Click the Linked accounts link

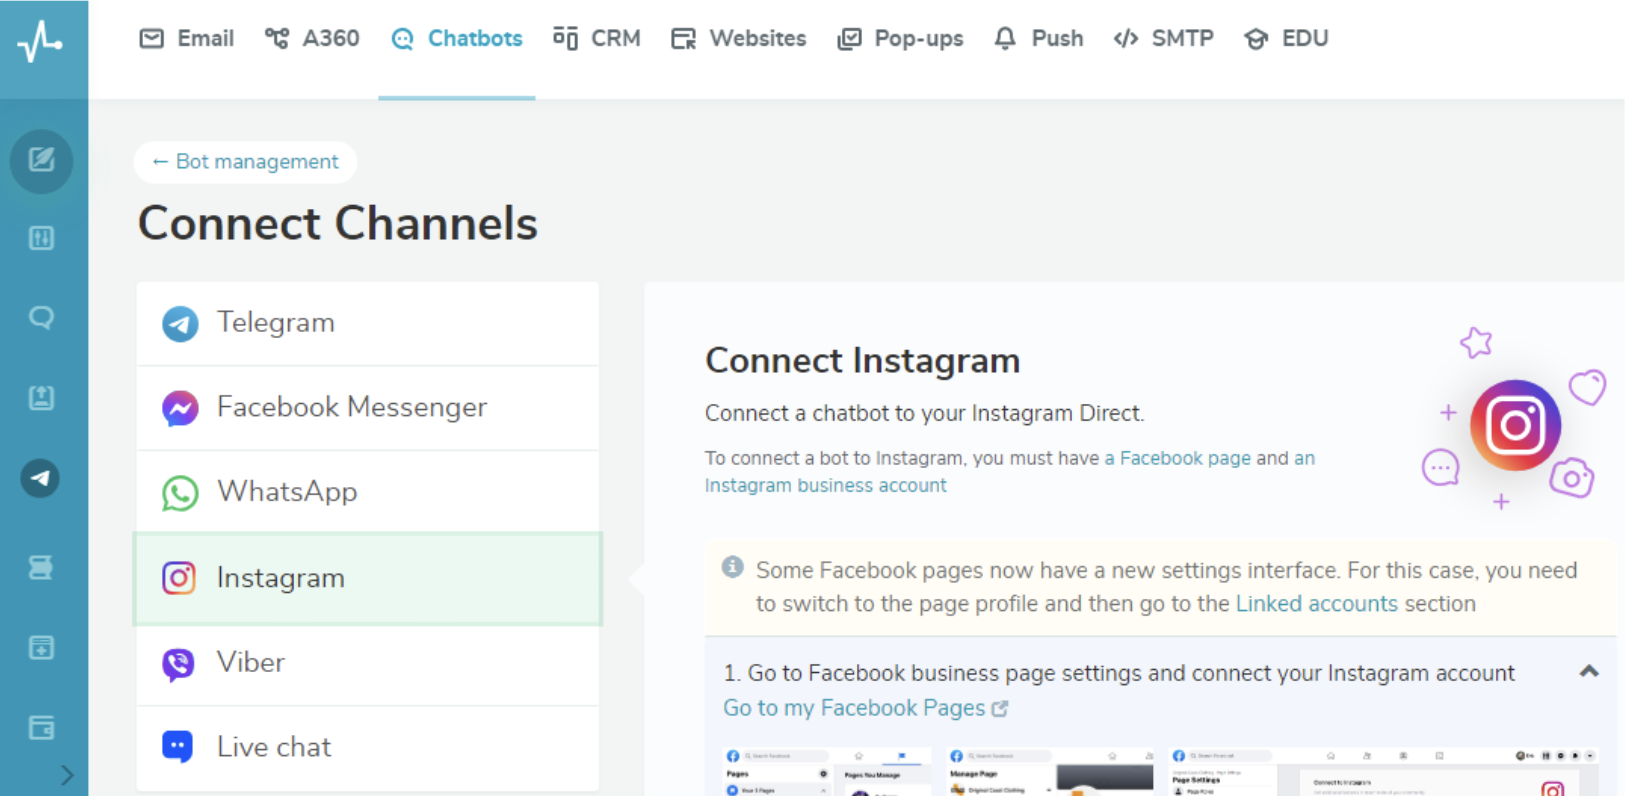point(1316,604)
